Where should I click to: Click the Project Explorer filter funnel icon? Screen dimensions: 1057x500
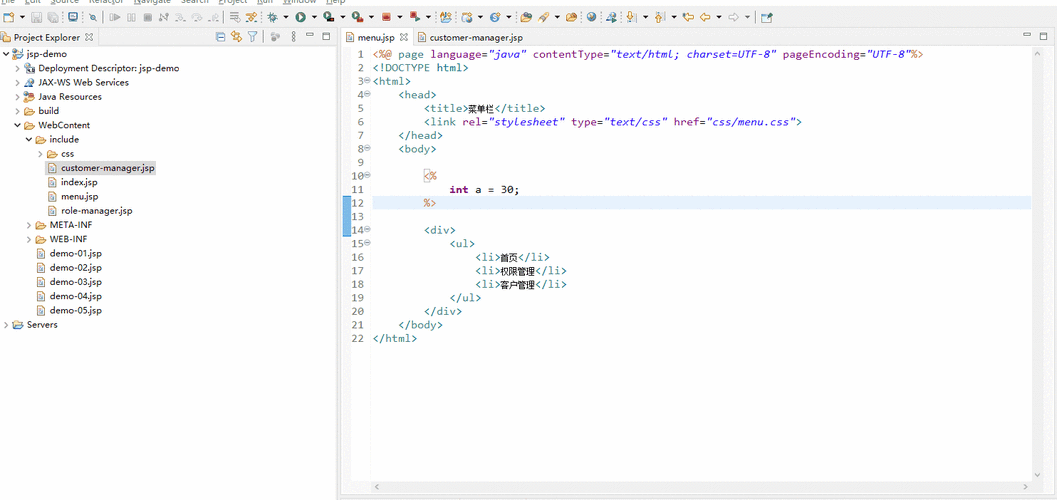click(x=252, y=36)
